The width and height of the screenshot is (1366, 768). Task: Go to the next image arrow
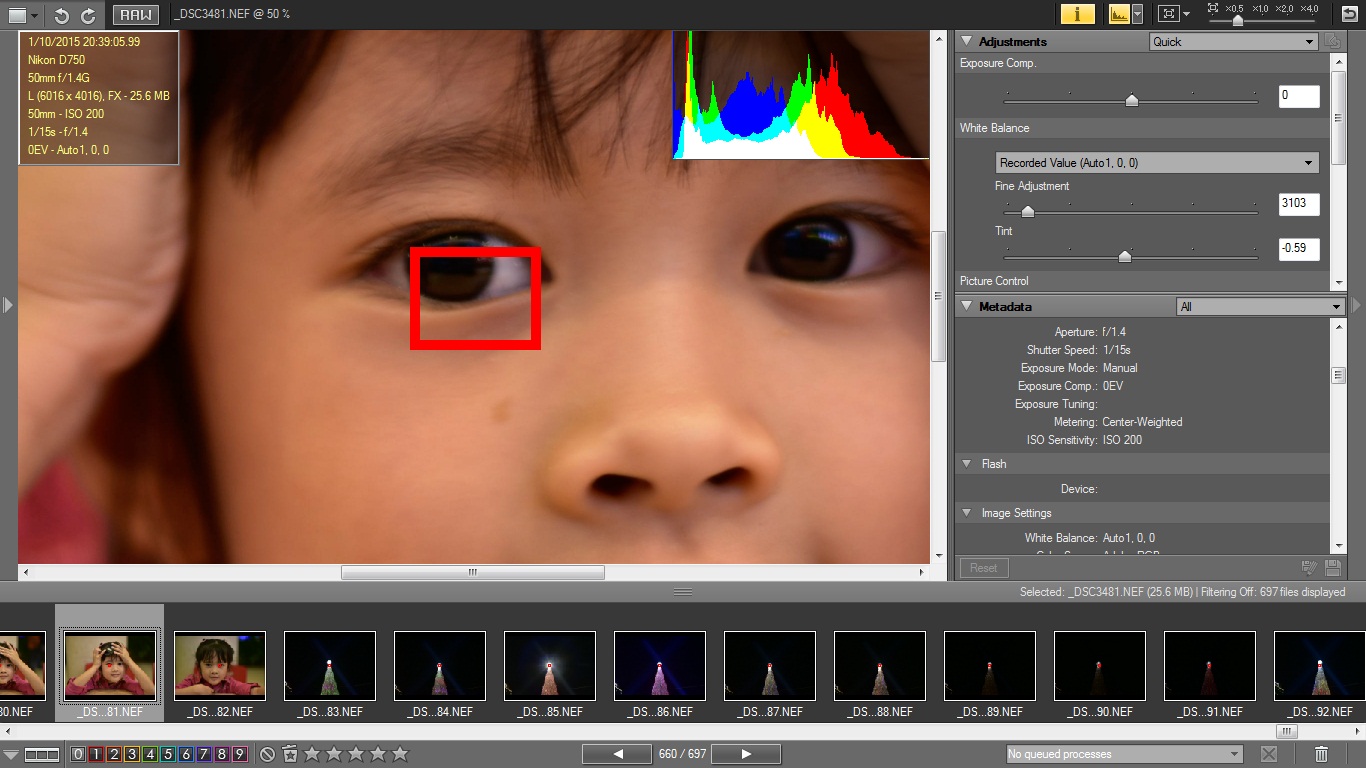(745, 754)
